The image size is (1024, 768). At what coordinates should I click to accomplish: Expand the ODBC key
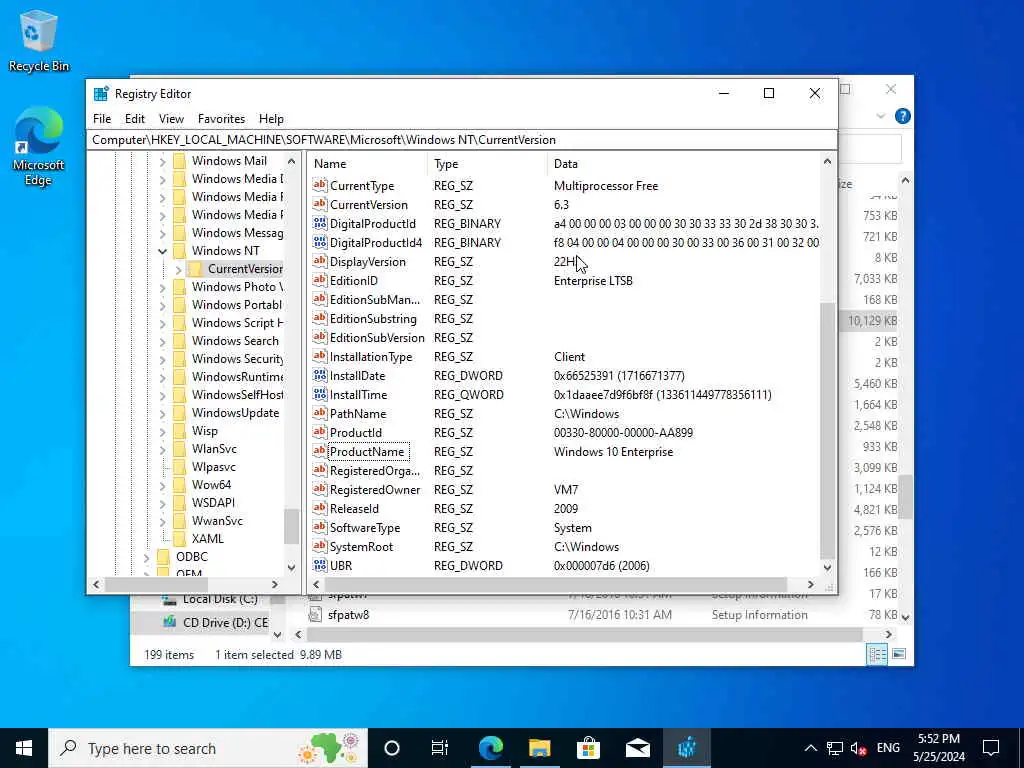[x=146, y=556]
